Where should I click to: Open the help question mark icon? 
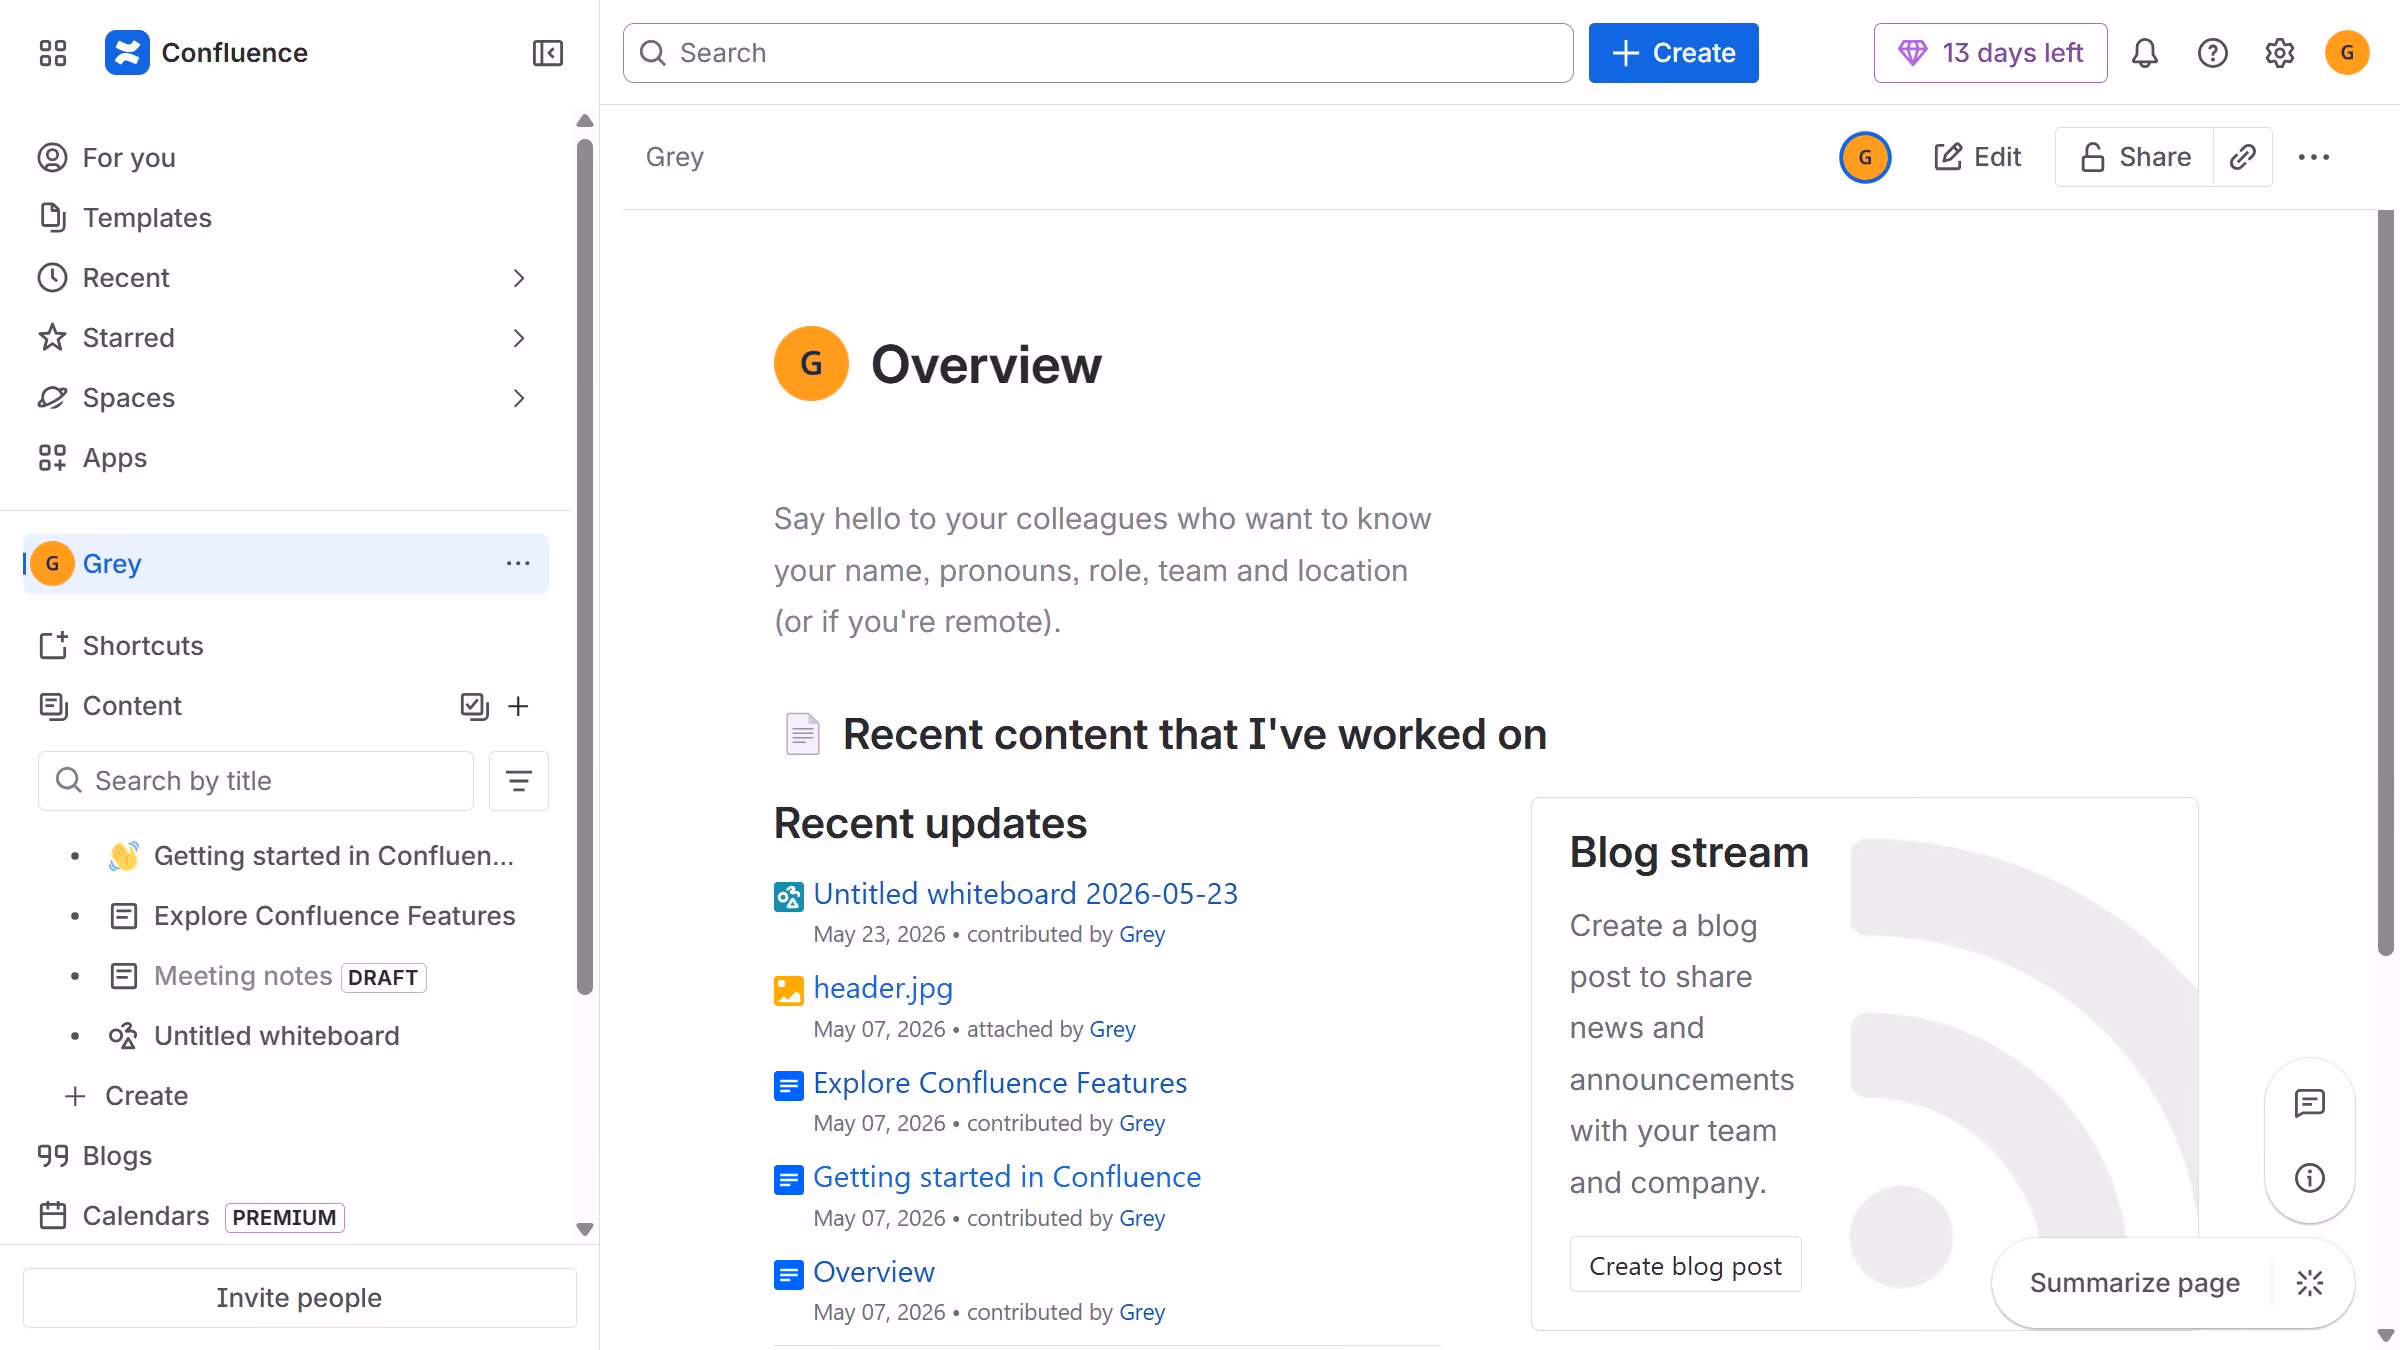click(x=2212, y=53)
